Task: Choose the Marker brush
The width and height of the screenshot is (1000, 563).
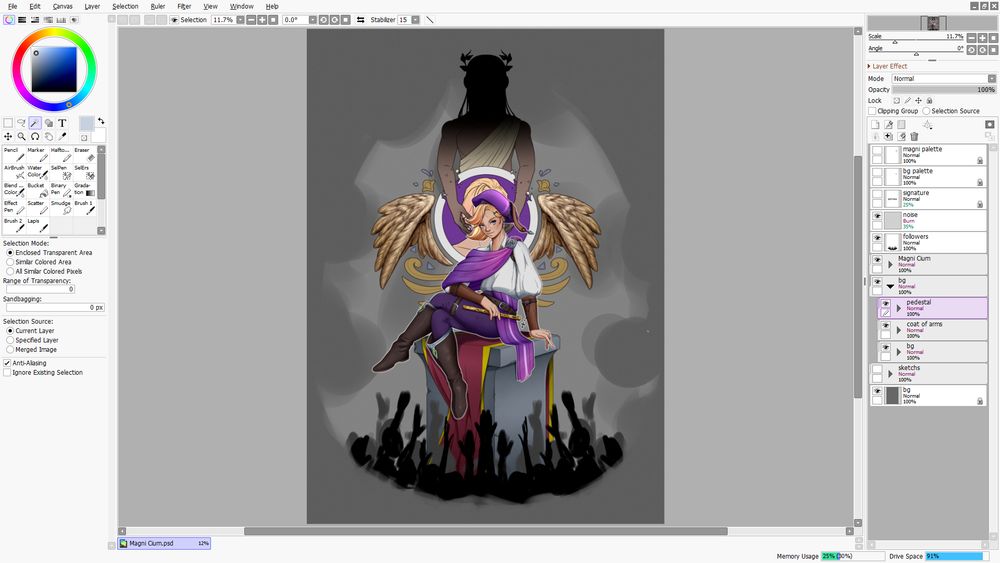Action: 37,154
